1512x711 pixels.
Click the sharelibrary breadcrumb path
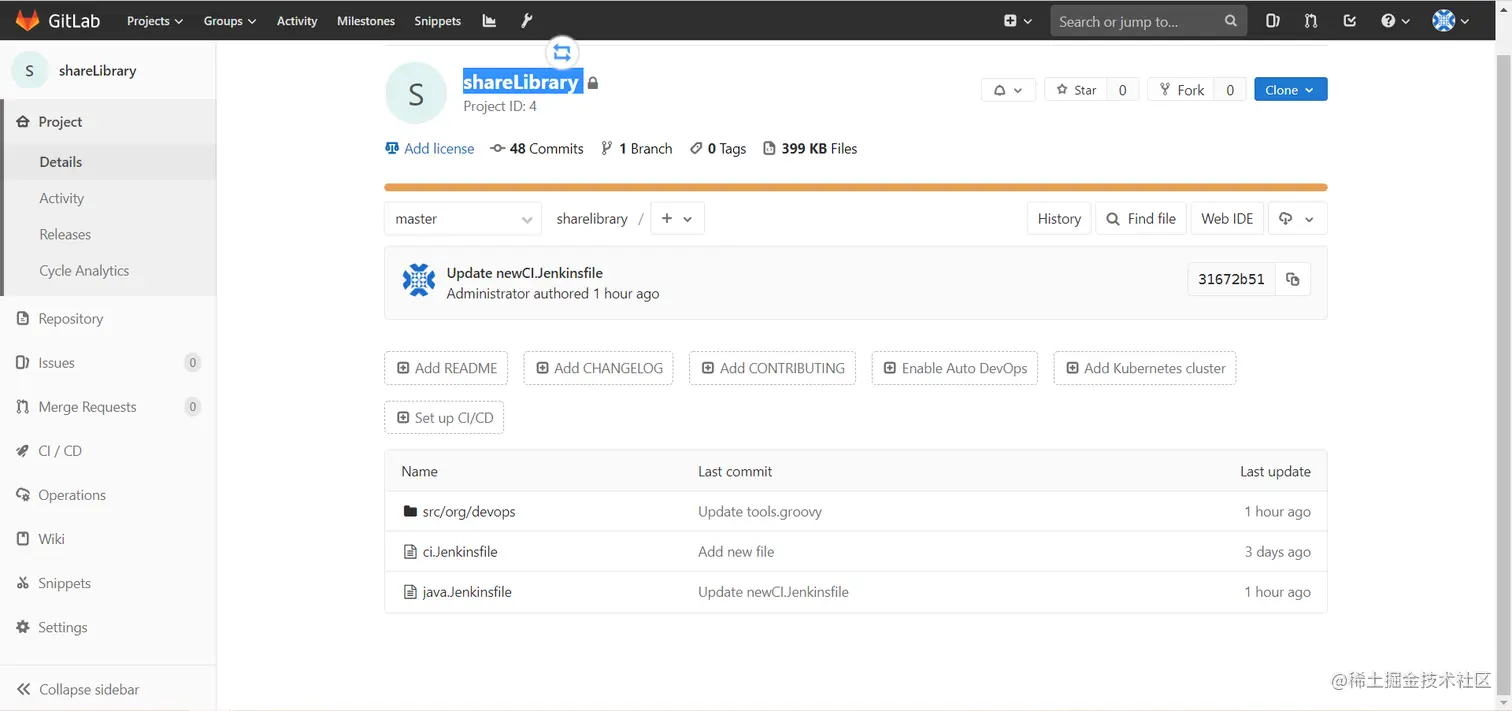tap(592, 219)
